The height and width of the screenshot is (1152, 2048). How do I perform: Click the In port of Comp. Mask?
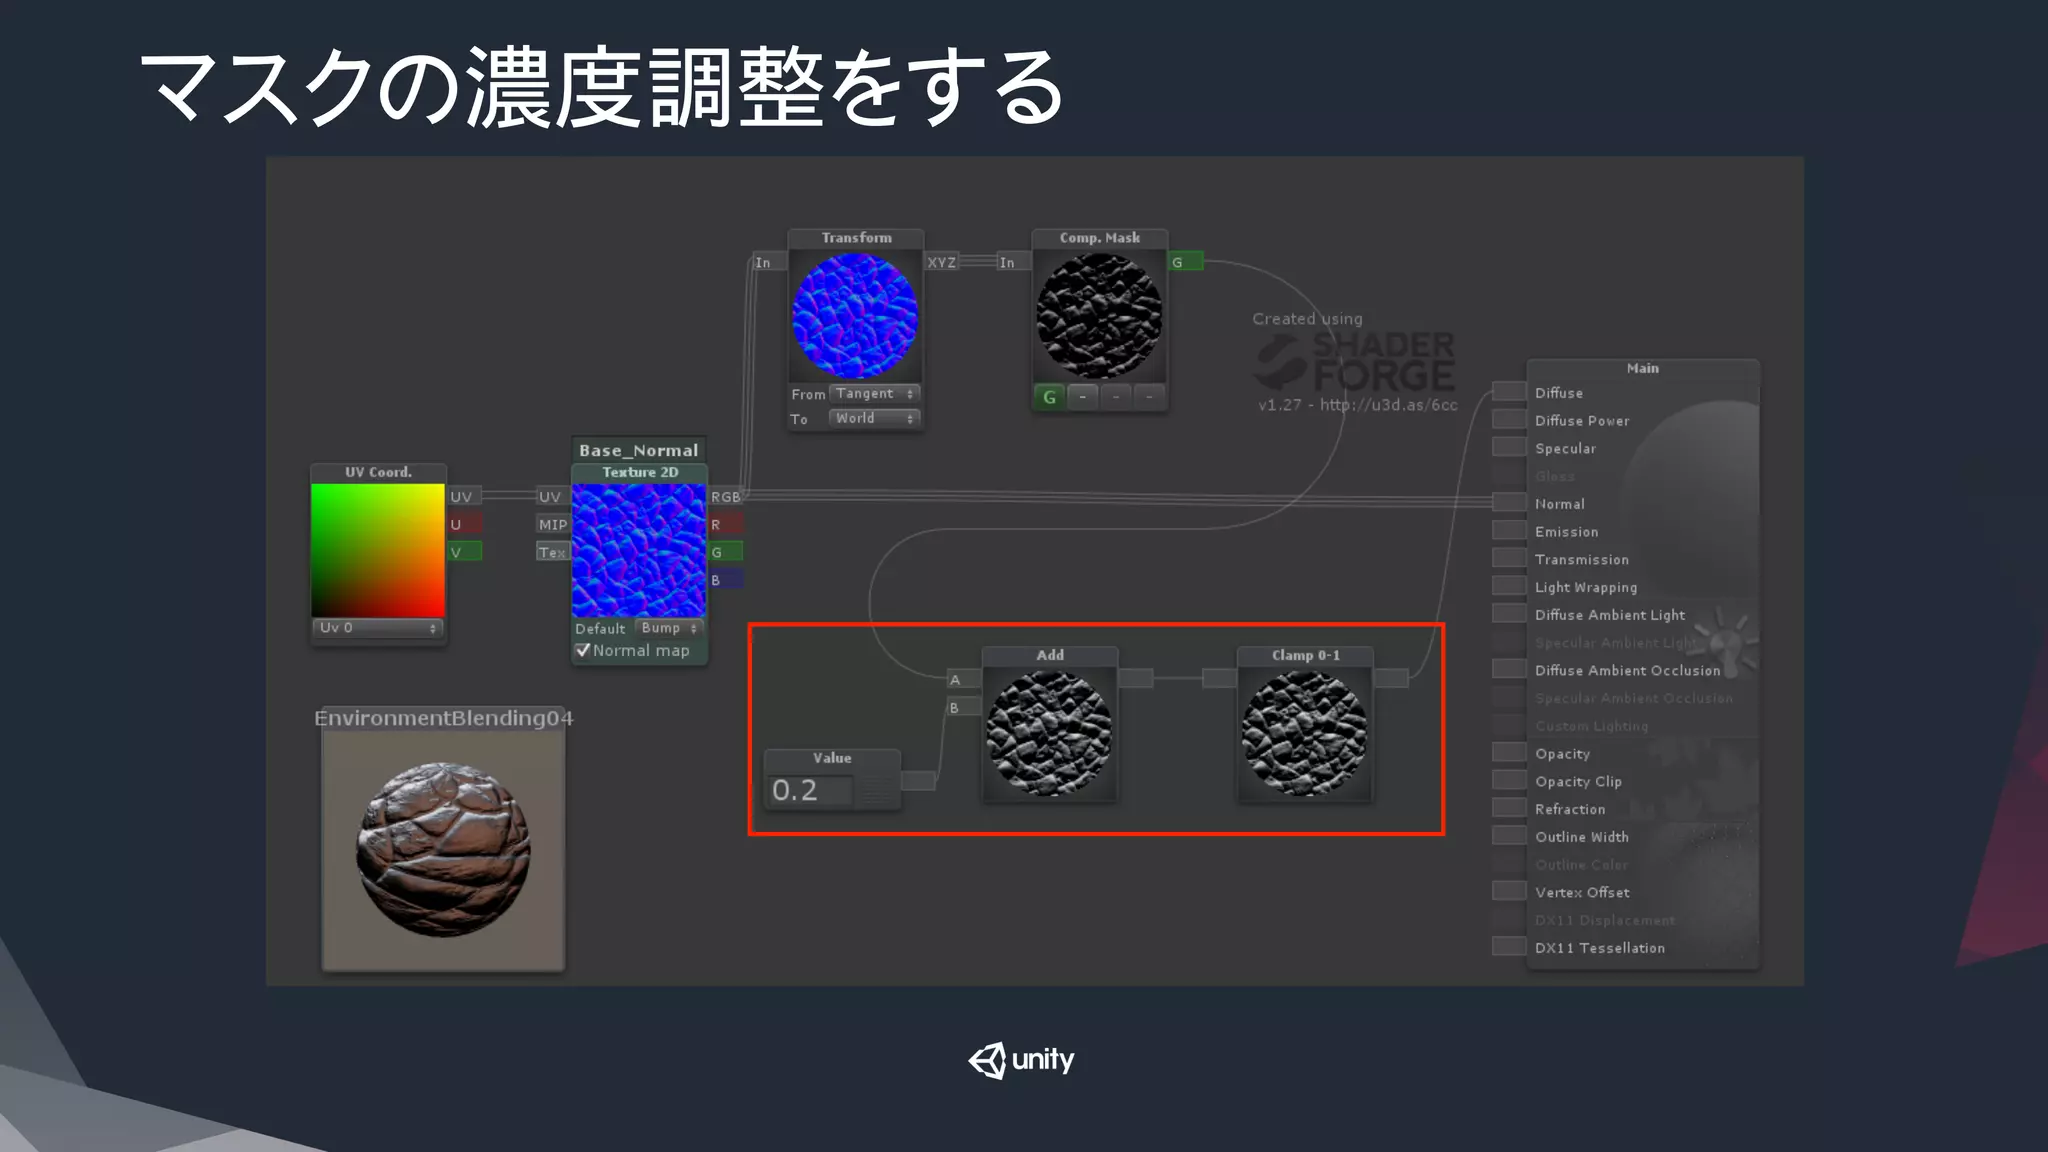1013,262
